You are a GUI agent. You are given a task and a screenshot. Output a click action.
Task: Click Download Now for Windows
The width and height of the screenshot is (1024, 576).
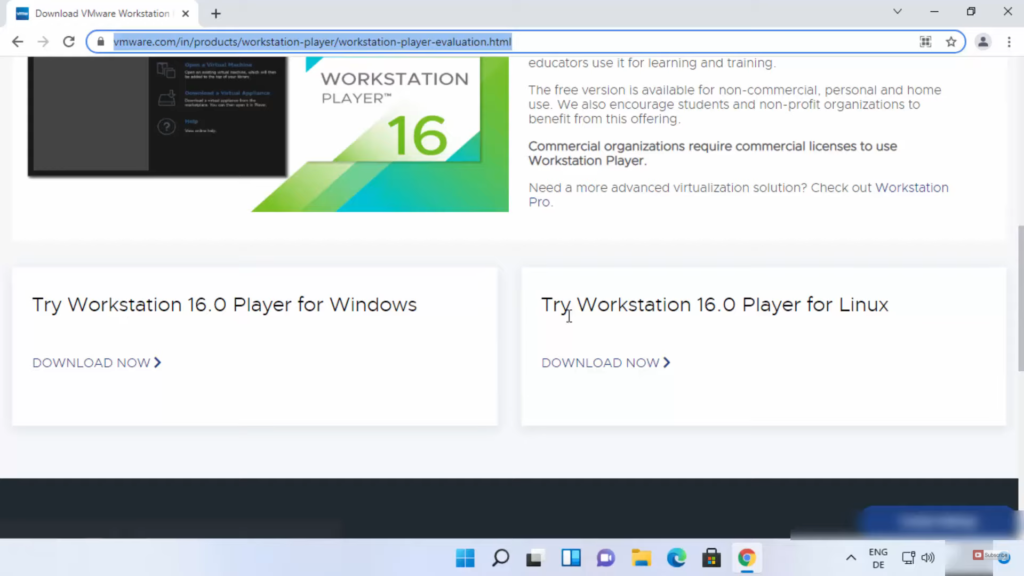pyautogui.click(x=96, y=363)
